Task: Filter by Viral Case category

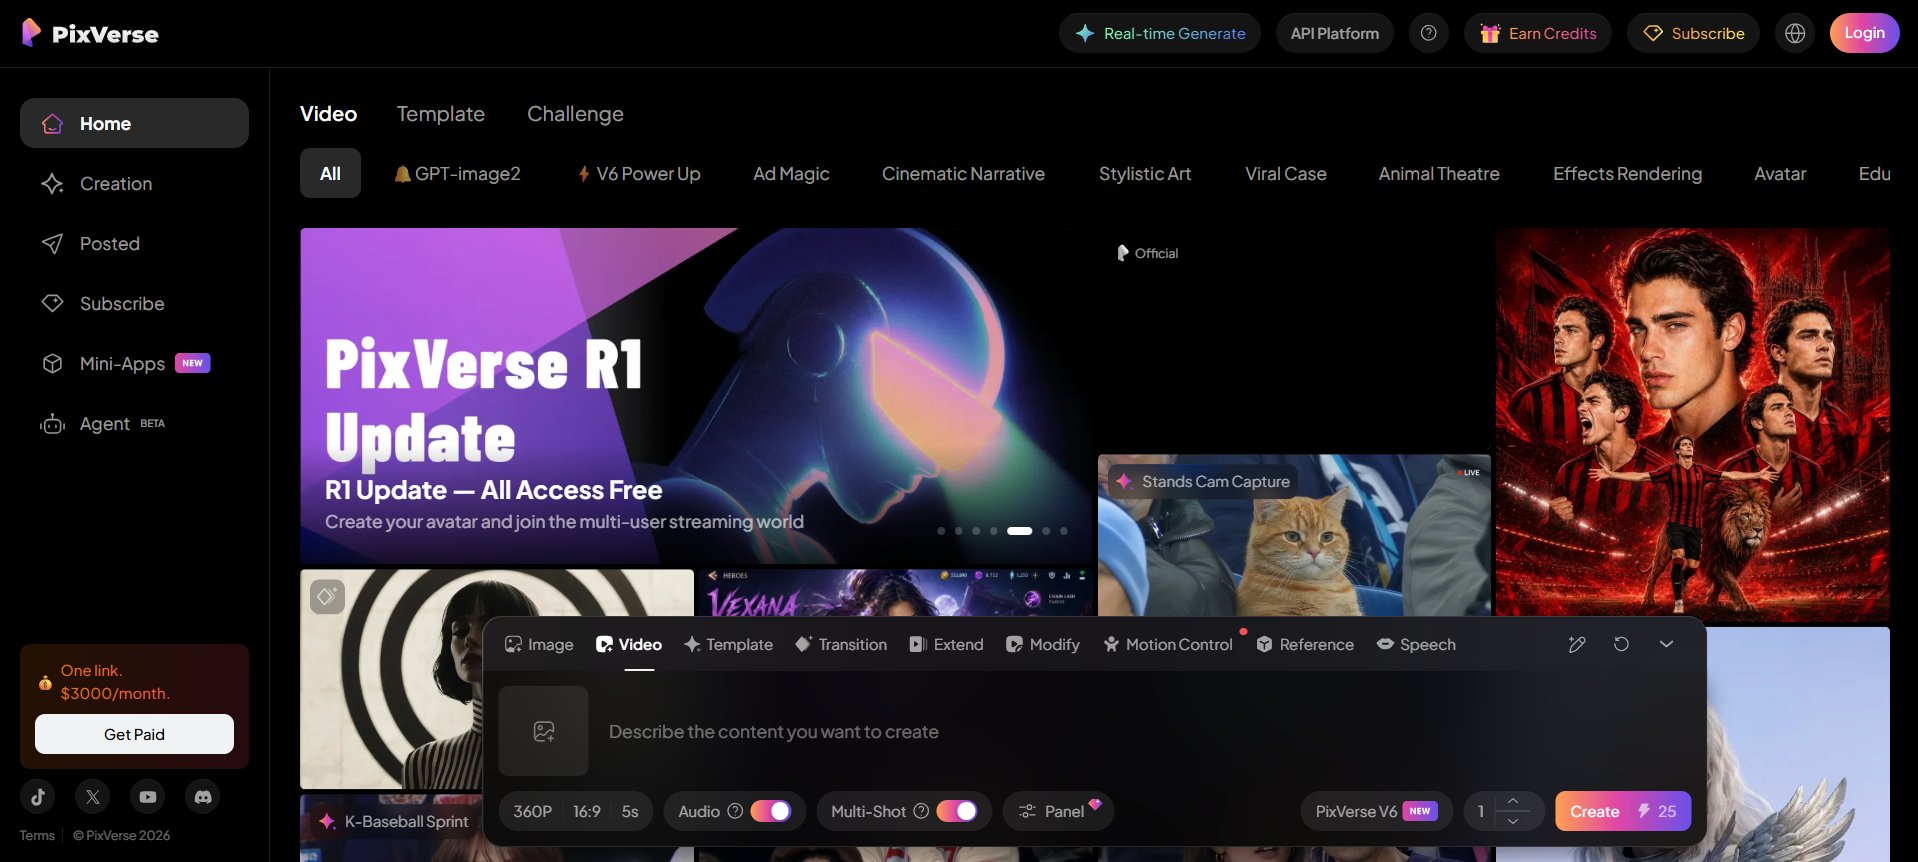Action: (1286, 173)
